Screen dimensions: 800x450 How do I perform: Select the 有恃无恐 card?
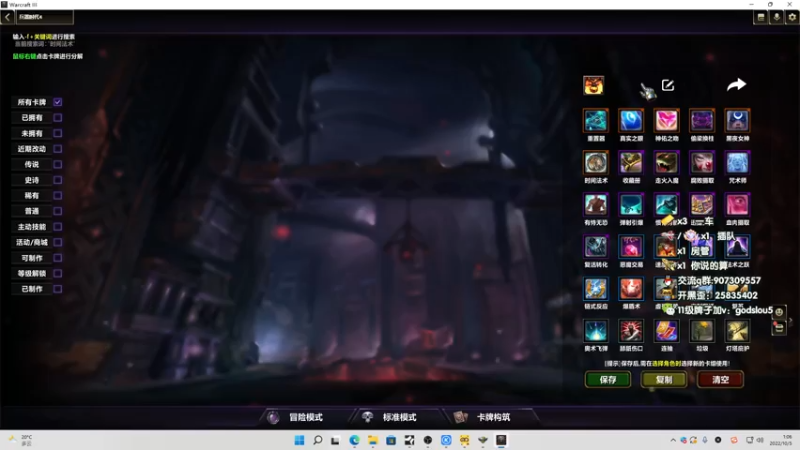click(x=596, y=205)
